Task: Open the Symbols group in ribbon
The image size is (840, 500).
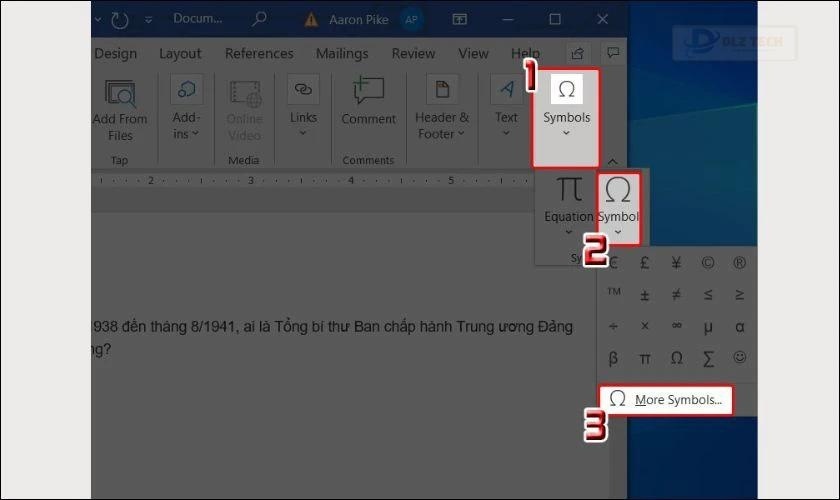Action: coord(566,117)
